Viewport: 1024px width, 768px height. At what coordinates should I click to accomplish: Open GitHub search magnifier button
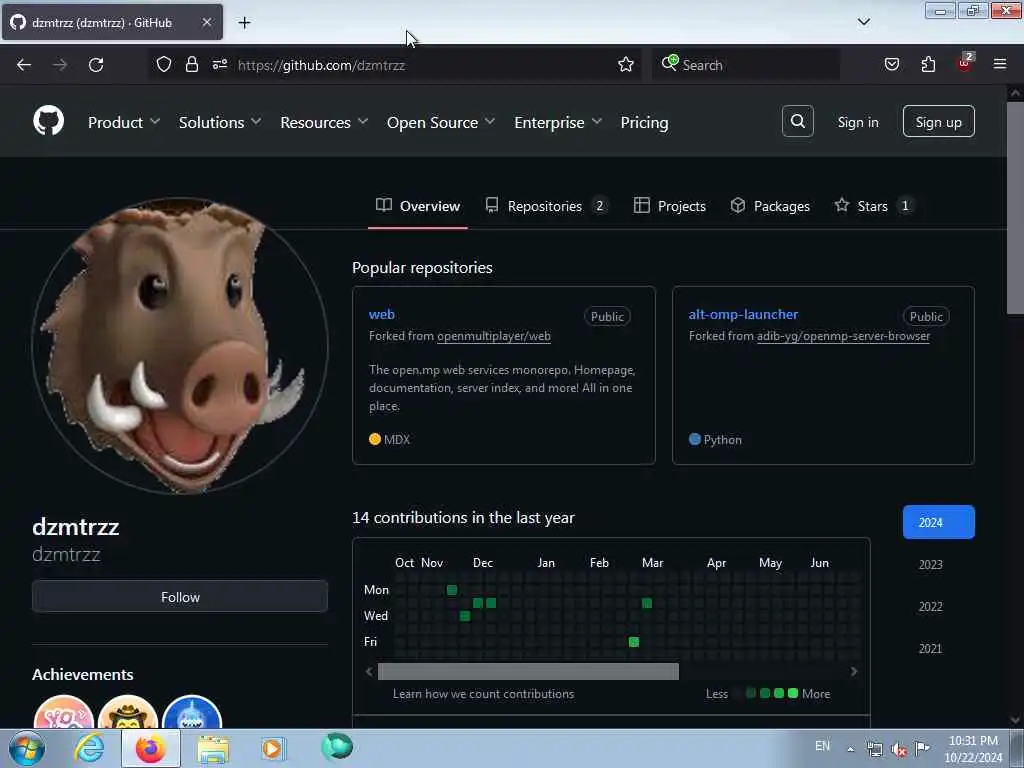click(x=797, y=121)
